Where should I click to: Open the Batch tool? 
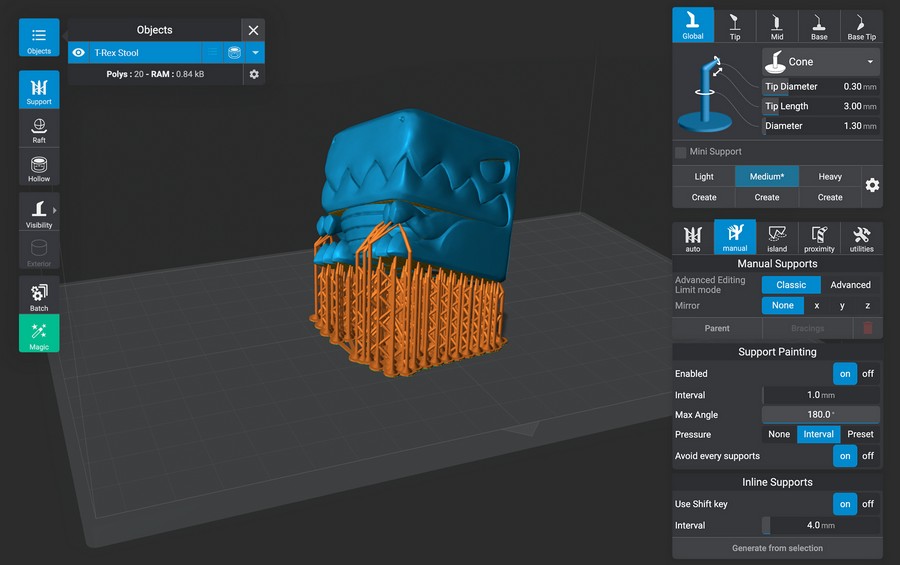point(39,295)
